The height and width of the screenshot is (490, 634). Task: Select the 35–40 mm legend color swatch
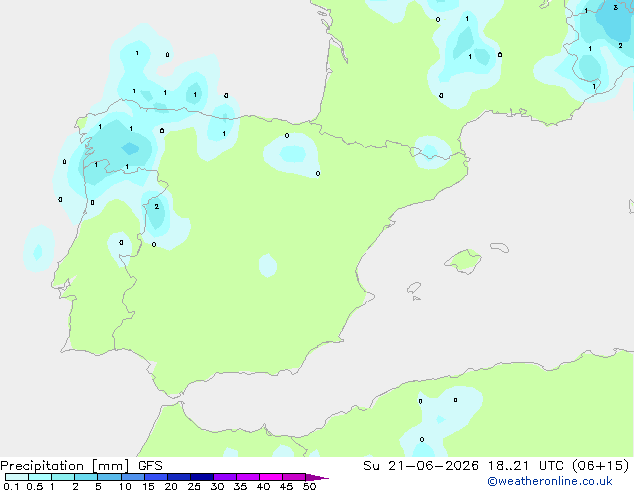248,477
